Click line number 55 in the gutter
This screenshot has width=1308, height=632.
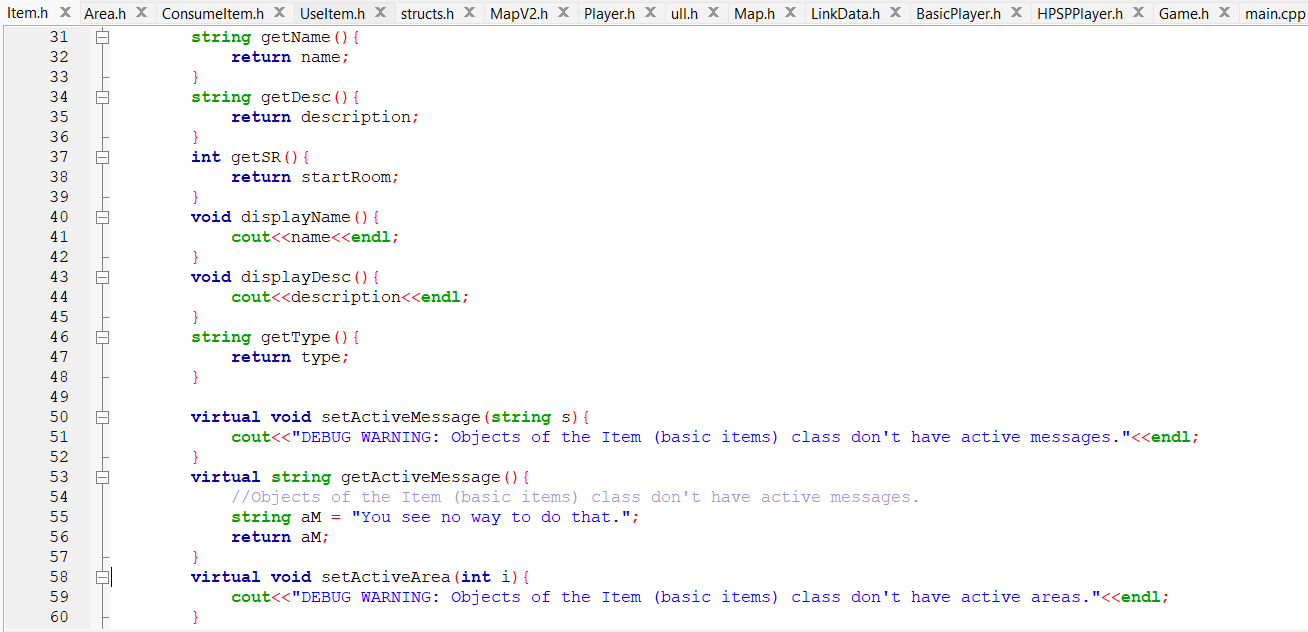58,517
